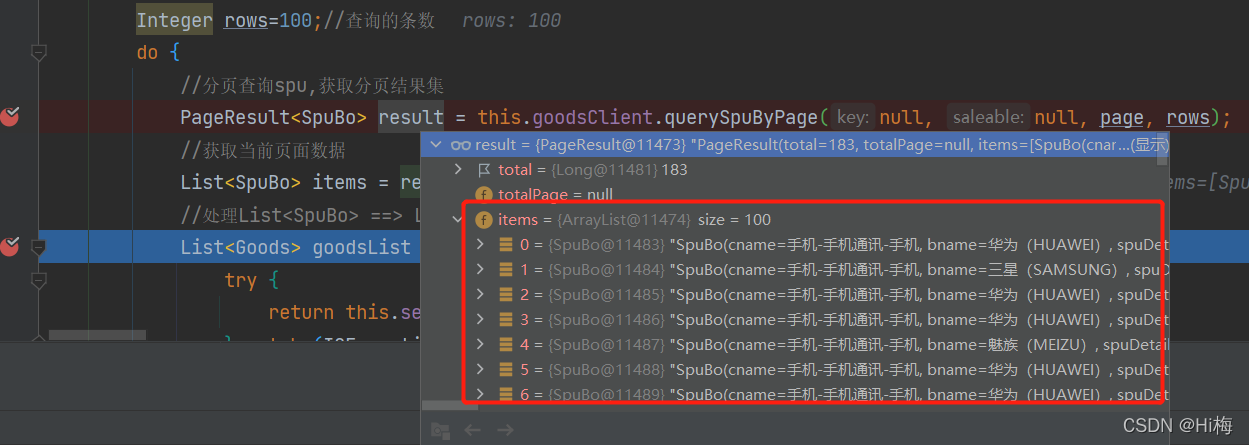Expand element 2 SpuBo@11485

481,295
